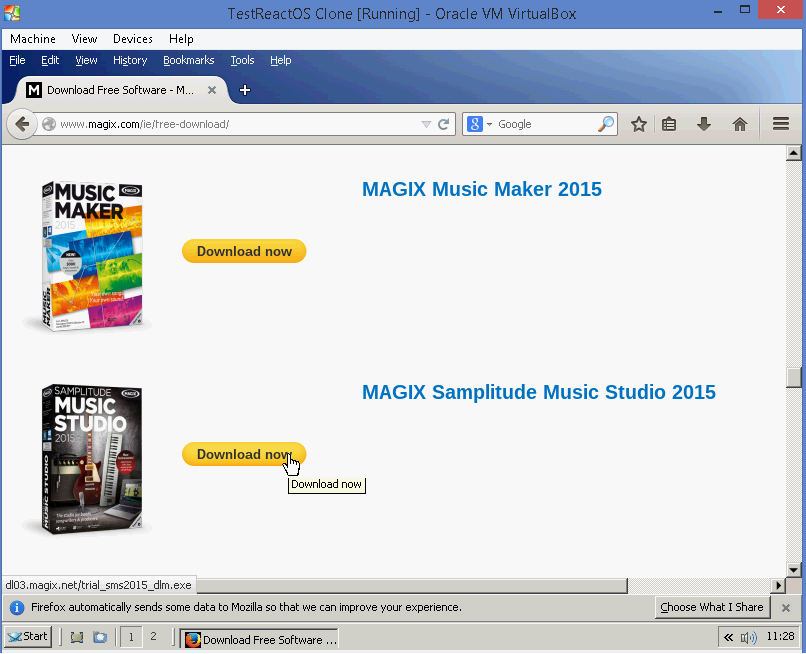Open the Firefox Help menu
Image resolution: width=806 pixels, height=654 pixels.
[x=281, y=60]
